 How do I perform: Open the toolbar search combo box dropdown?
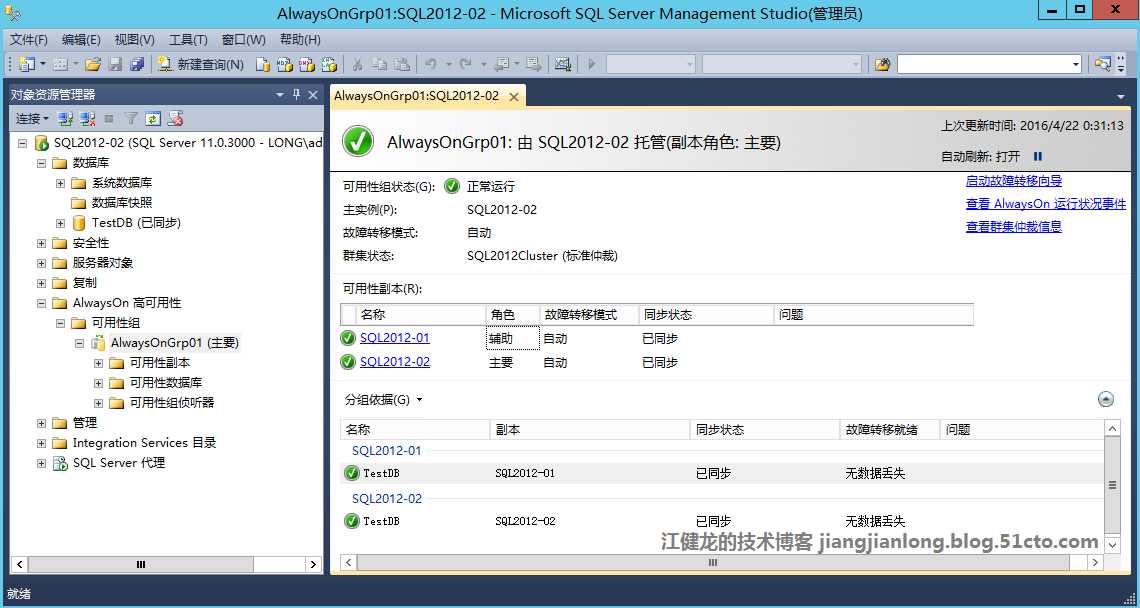(1076, 65)
